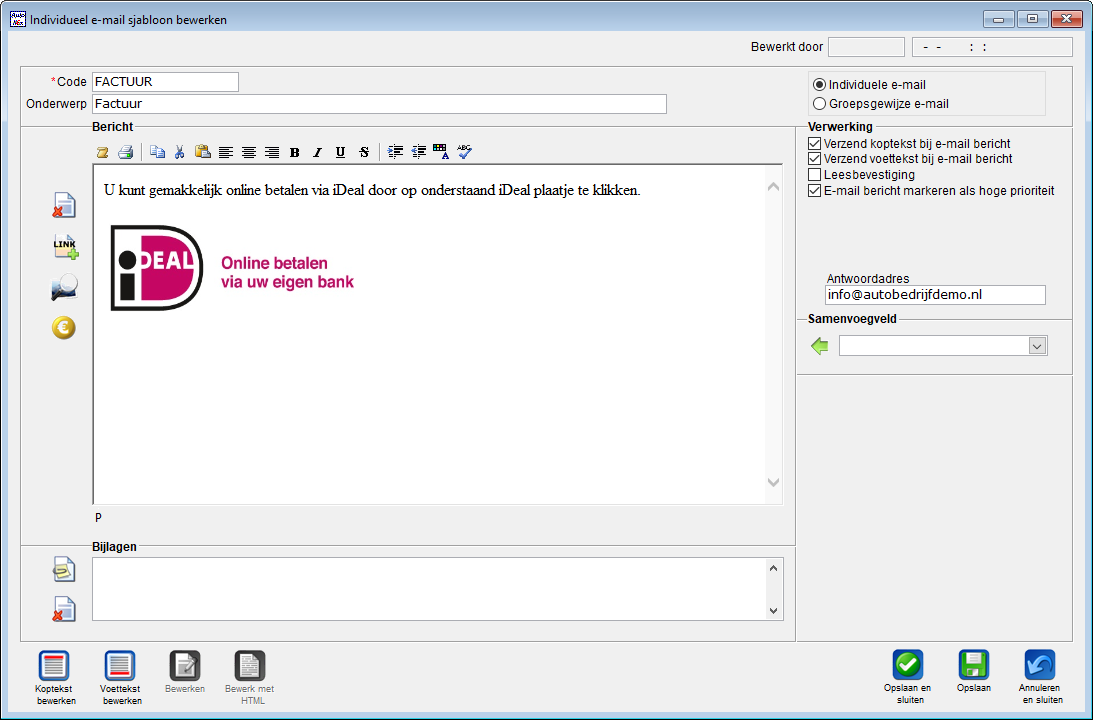Align message text to the left
This screenshot has width=1093, height=720.
226,152
